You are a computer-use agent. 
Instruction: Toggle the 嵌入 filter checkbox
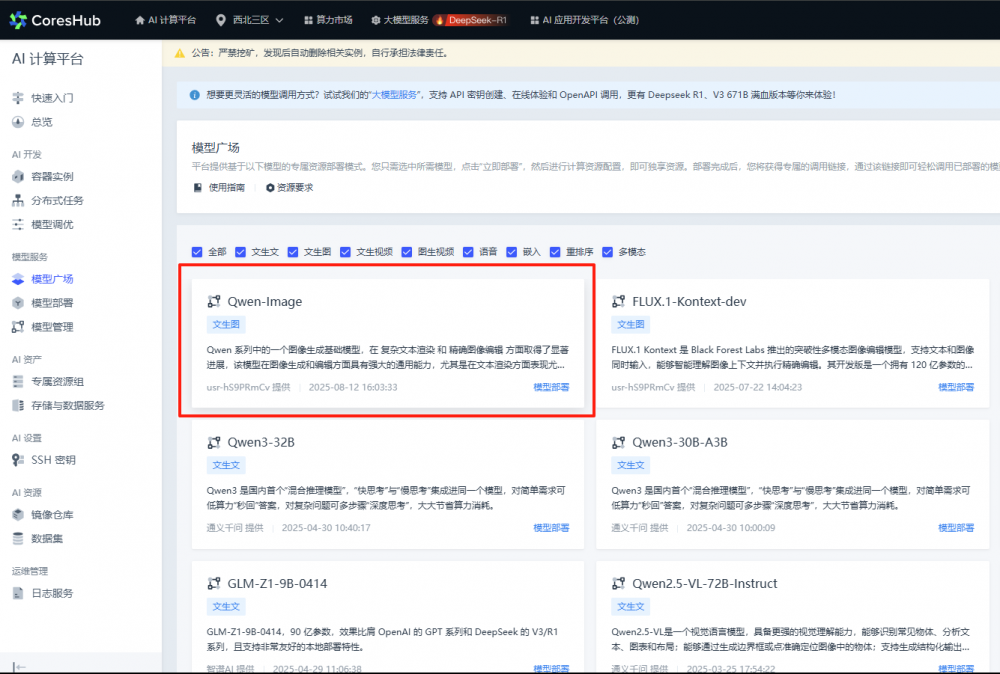click(511, 252)
